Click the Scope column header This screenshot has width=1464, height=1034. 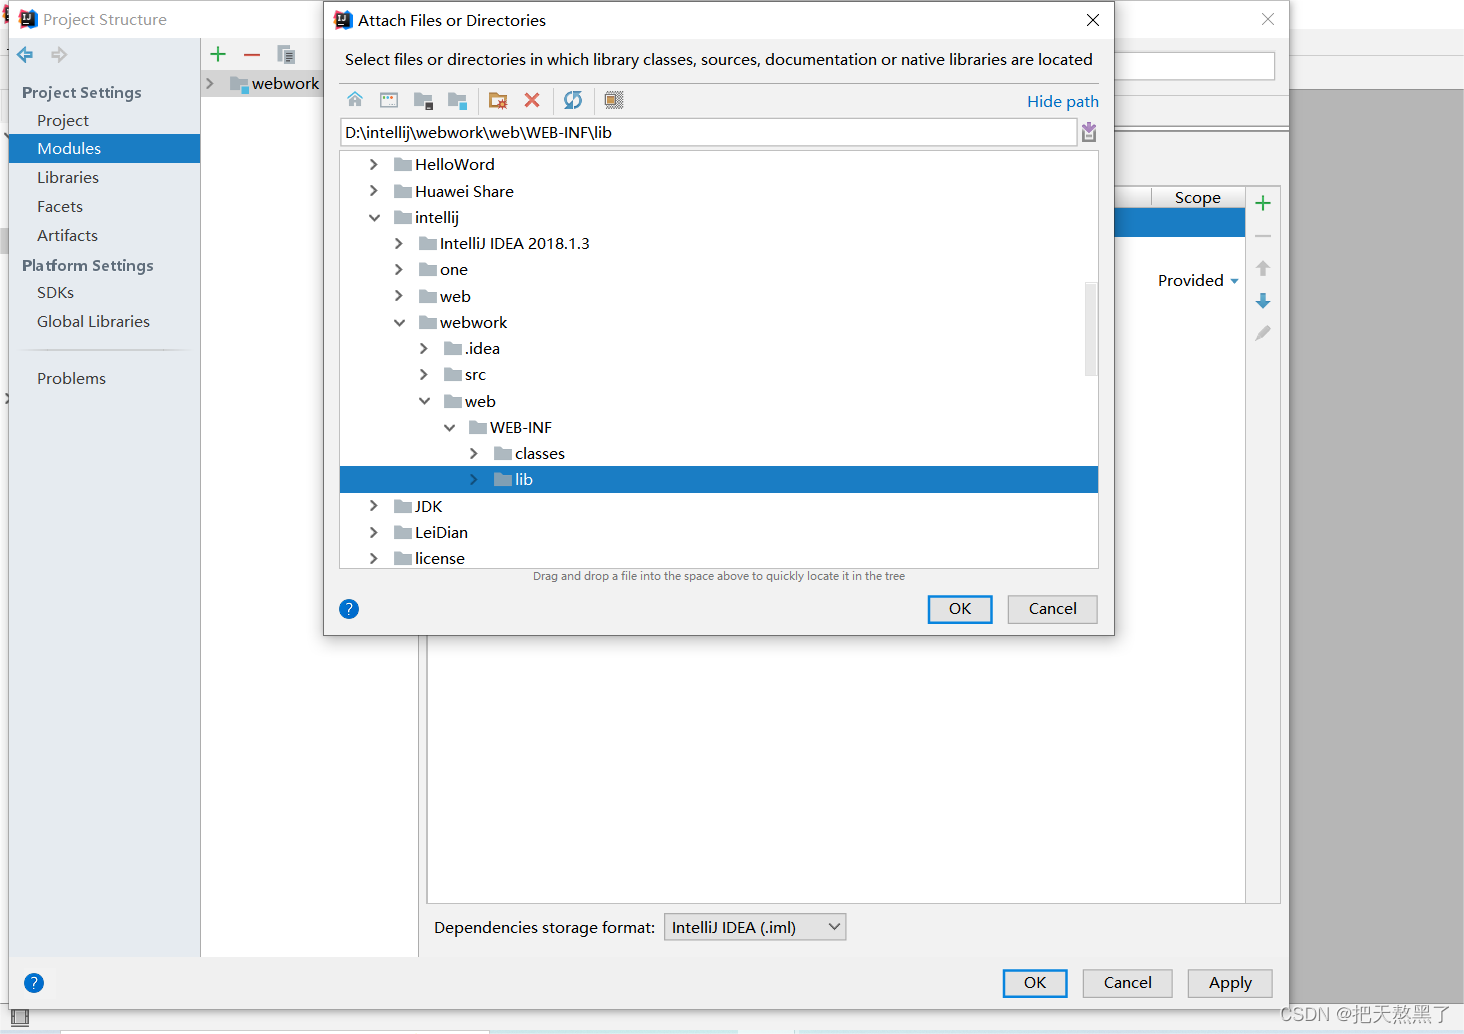1198,198
